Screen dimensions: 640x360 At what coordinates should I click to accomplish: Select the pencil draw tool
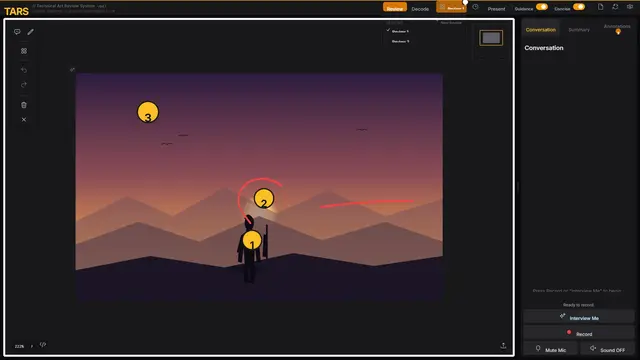click(31, 32)
